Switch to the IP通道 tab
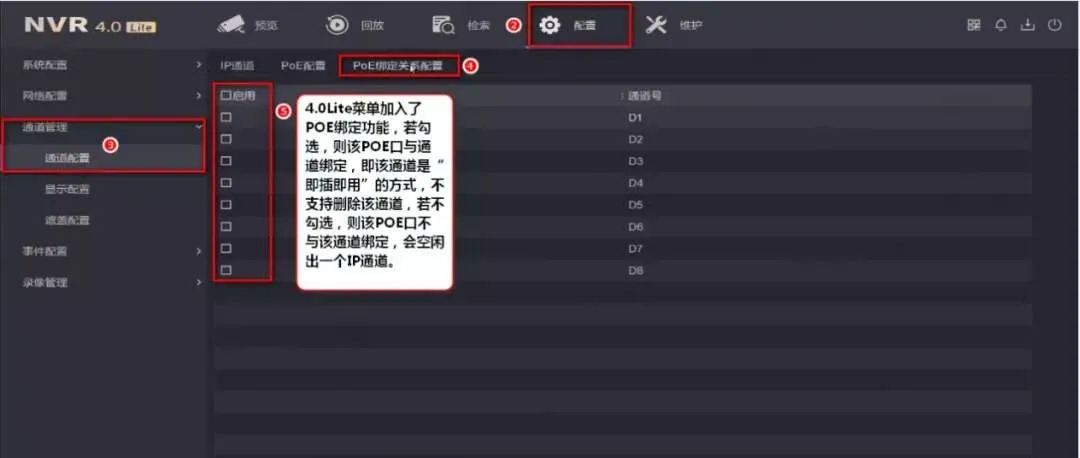 237,65
